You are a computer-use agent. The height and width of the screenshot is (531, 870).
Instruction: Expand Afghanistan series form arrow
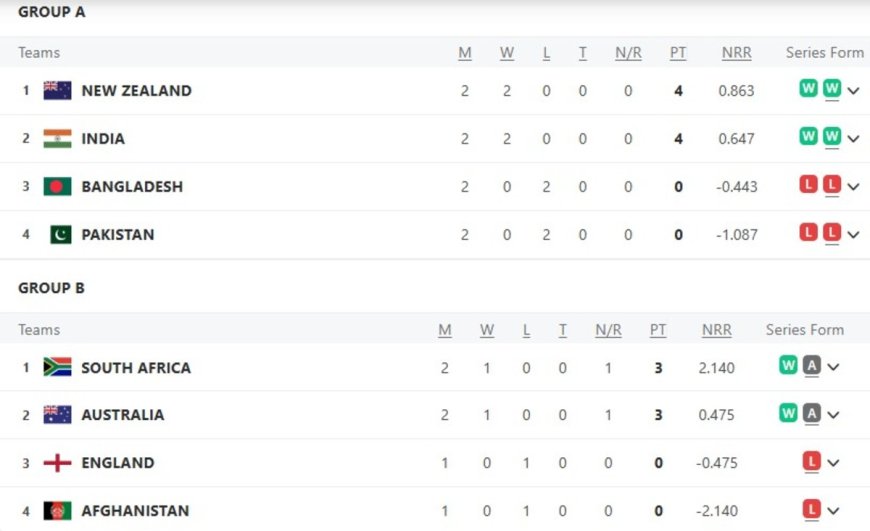pyautogui.click(x=833, y=511)
